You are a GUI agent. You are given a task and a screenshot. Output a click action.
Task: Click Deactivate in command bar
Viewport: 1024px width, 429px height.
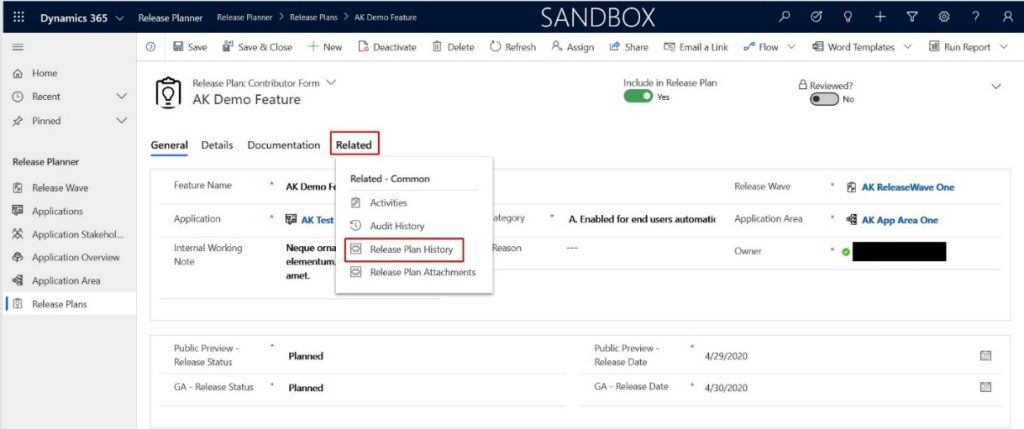[x=387, y=47]
